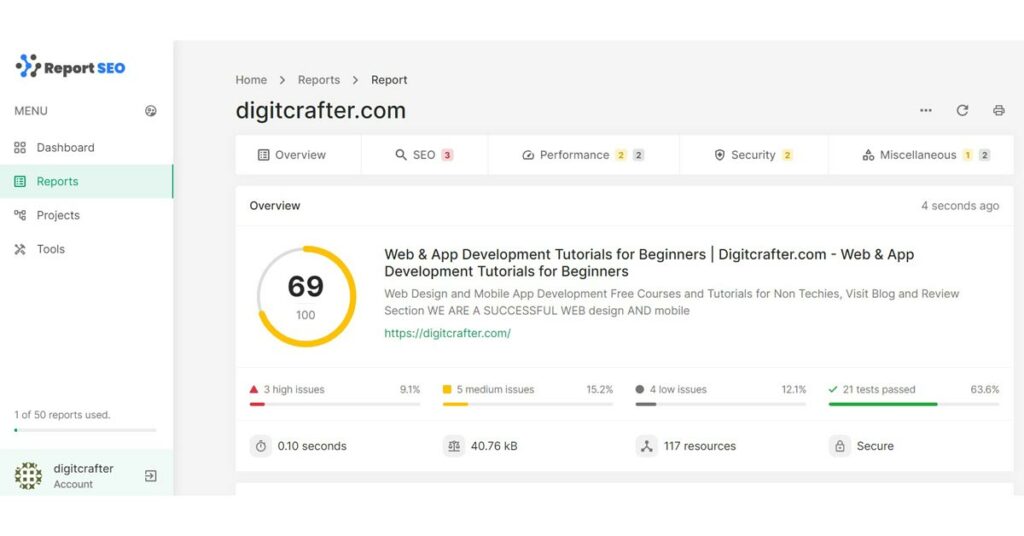Click the red 3 badge on SEO tab
The width and height of the screenshot is (1024, 536).
447,155
